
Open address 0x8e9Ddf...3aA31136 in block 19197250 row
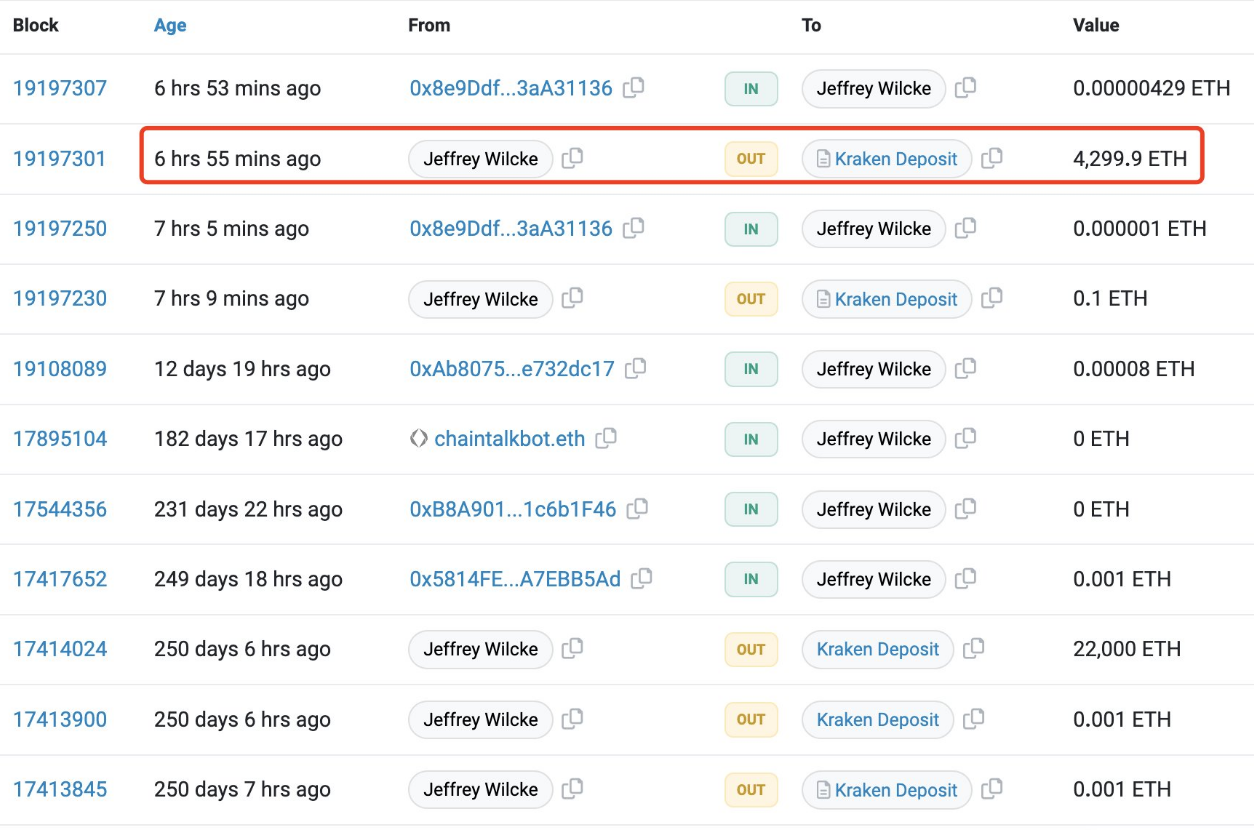tap(510, 229)
